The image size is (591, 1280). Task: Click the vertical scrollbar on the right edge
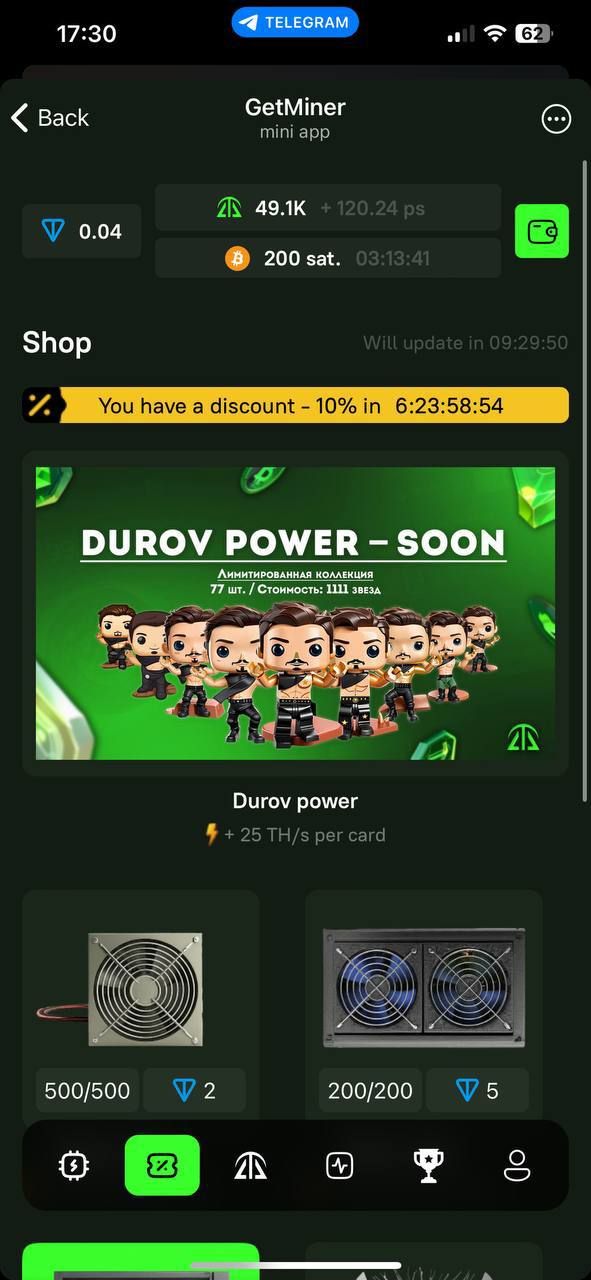click(x=584, y=480)
